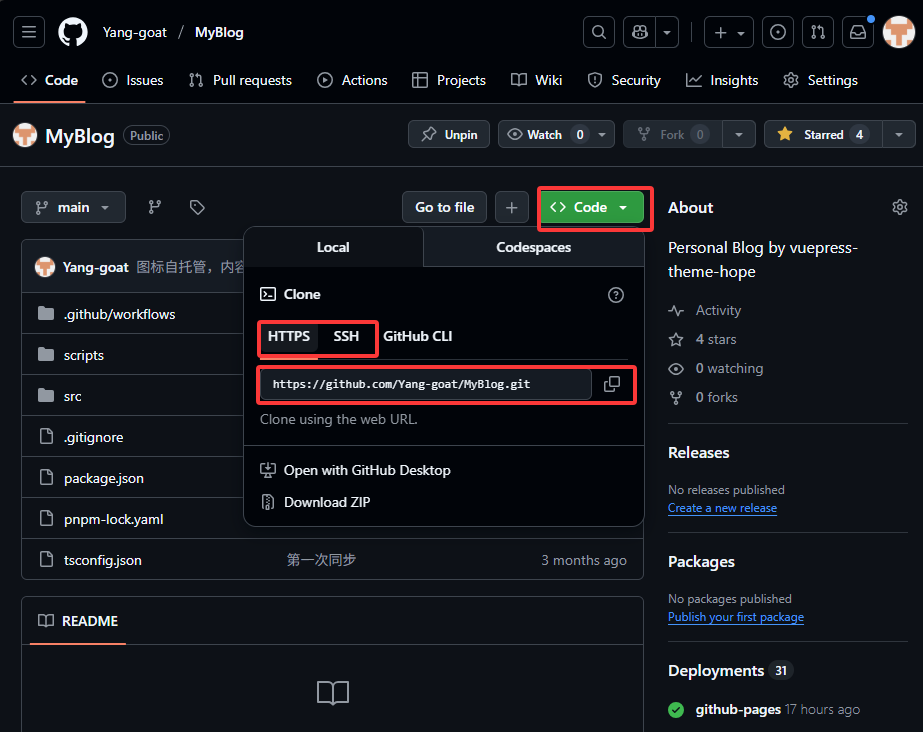Open the hamburger navigation menu
This screenshot has width=923, height=732.
[x=29, y=32]
